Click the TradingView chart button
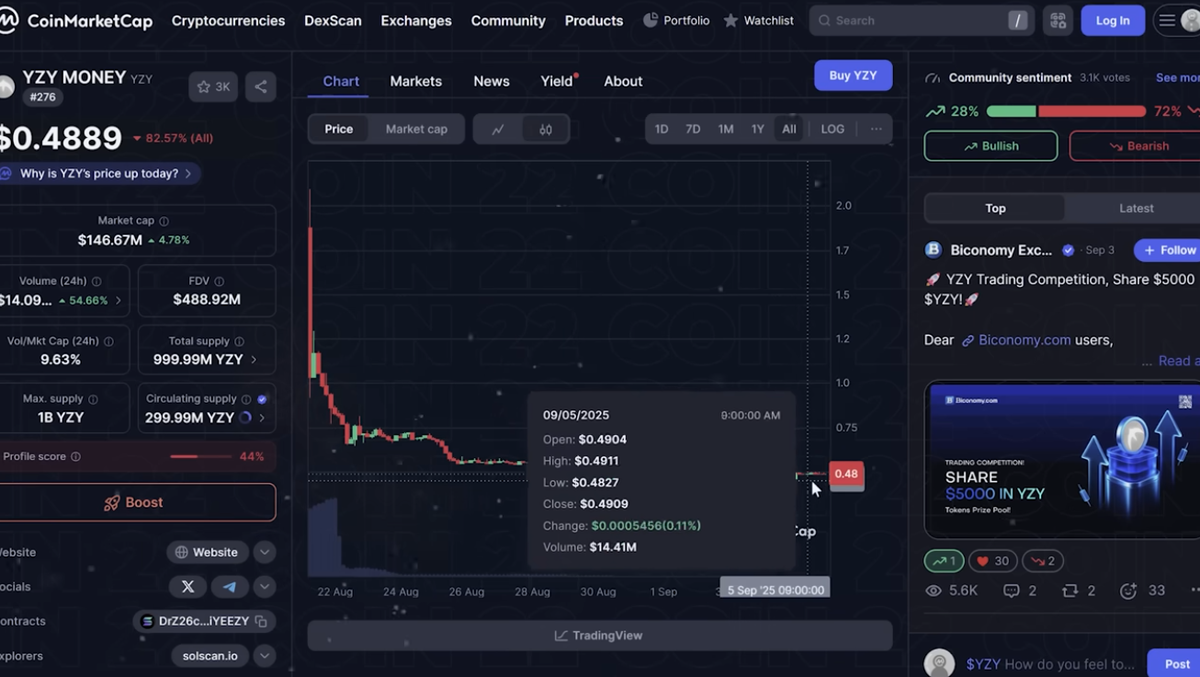Viewport: 1200px width, 677px height. tap(600, 635)
